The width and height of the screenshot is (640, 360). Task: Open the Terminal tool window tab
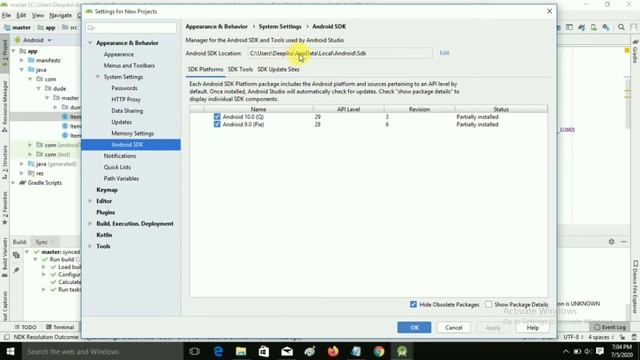pyautogui.click(x=60, y=327)
